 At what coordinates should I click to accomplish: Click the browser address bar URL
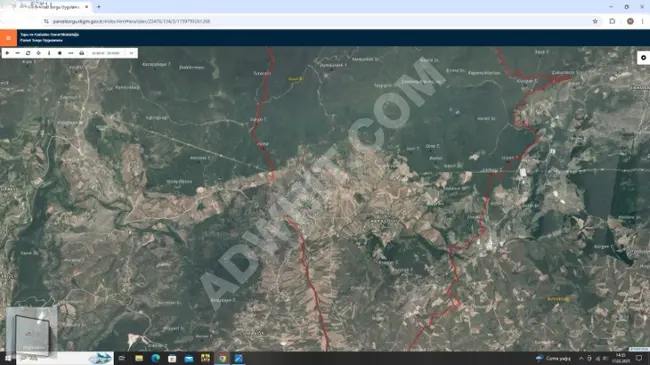131,21
